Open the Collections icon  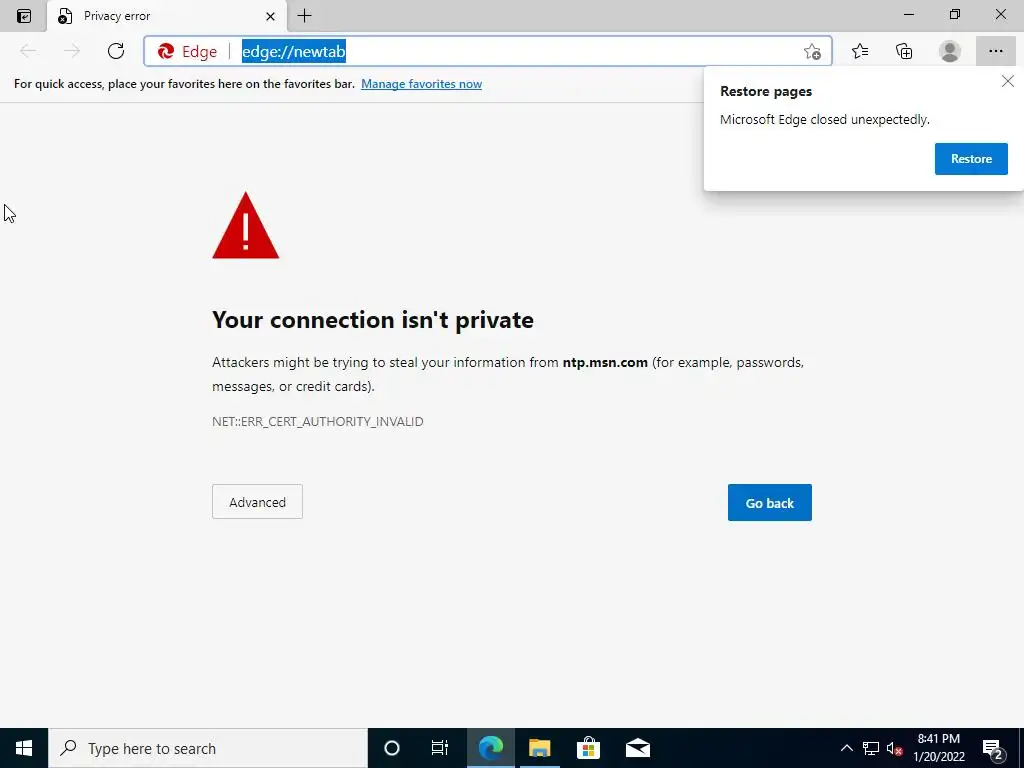pos(904,51)
